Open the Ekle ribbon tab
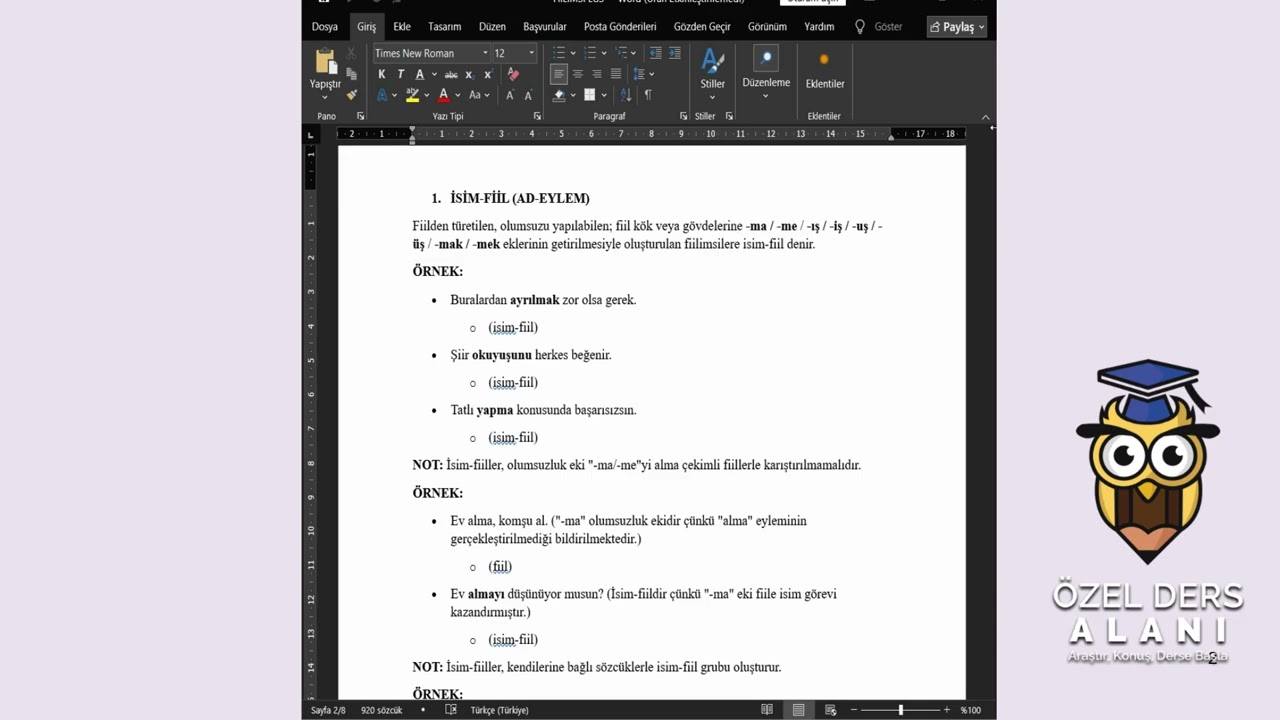1280x720 pixels. click(402, 27)
